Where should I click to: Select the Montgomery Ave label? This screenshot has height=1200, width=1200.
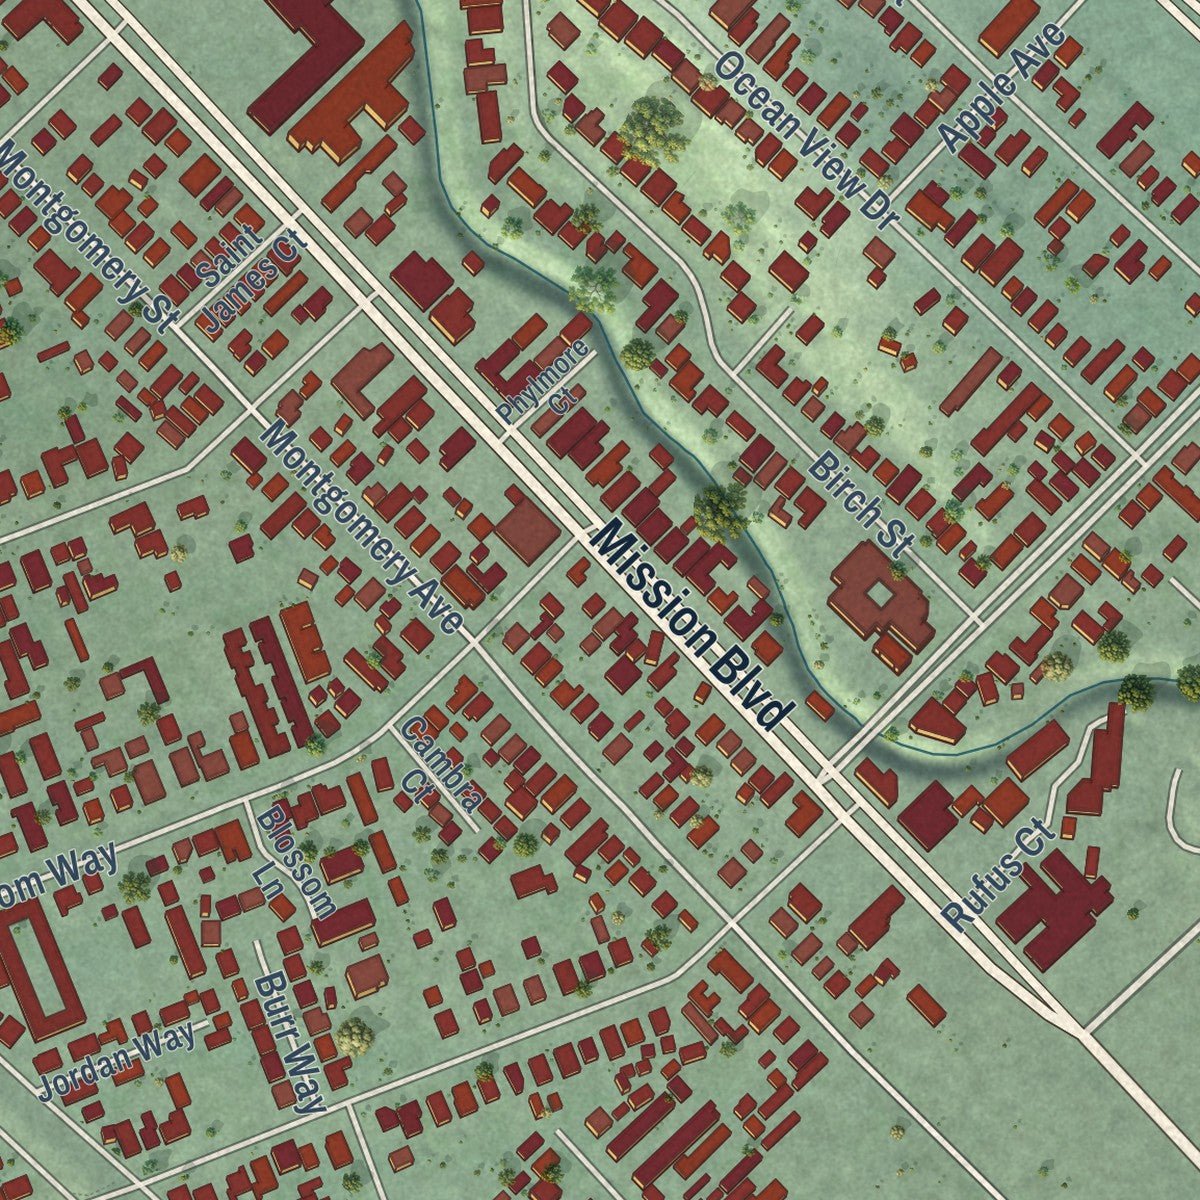click(364, 529)
